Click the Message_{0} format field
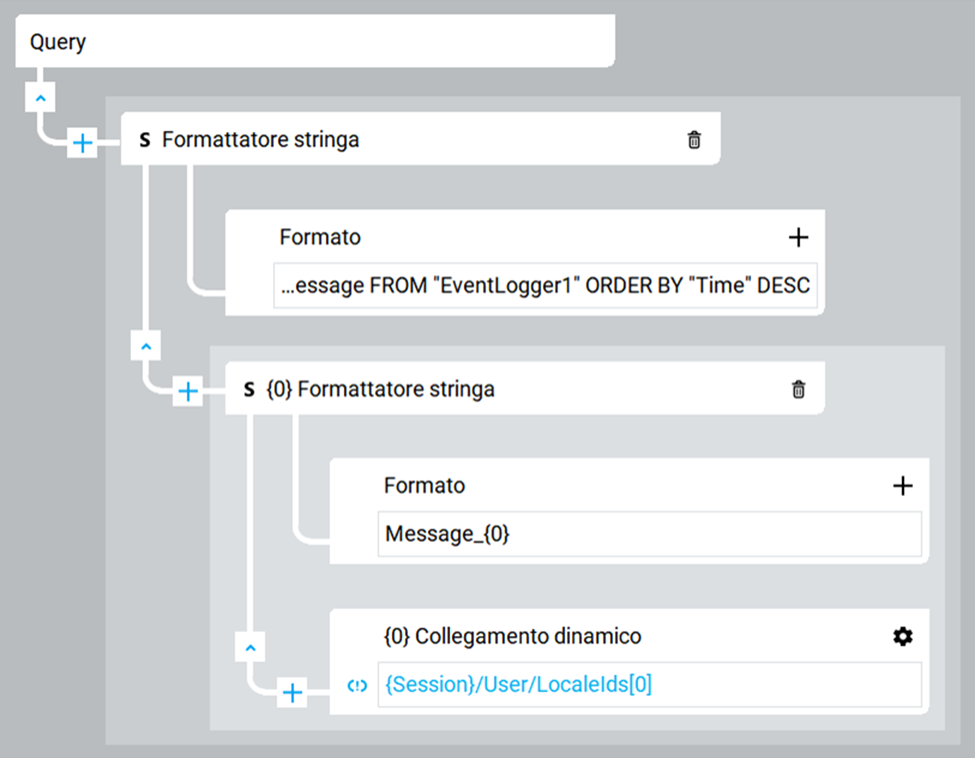 [x=649, y=535]
